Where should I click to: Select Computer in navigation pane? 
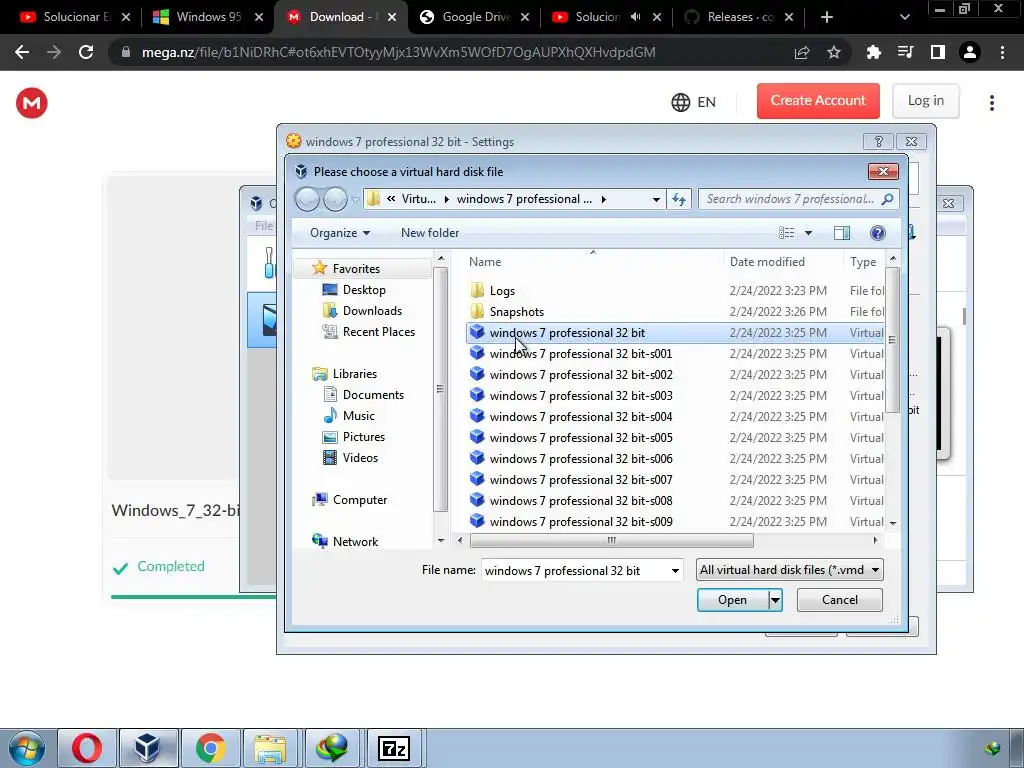350,500
